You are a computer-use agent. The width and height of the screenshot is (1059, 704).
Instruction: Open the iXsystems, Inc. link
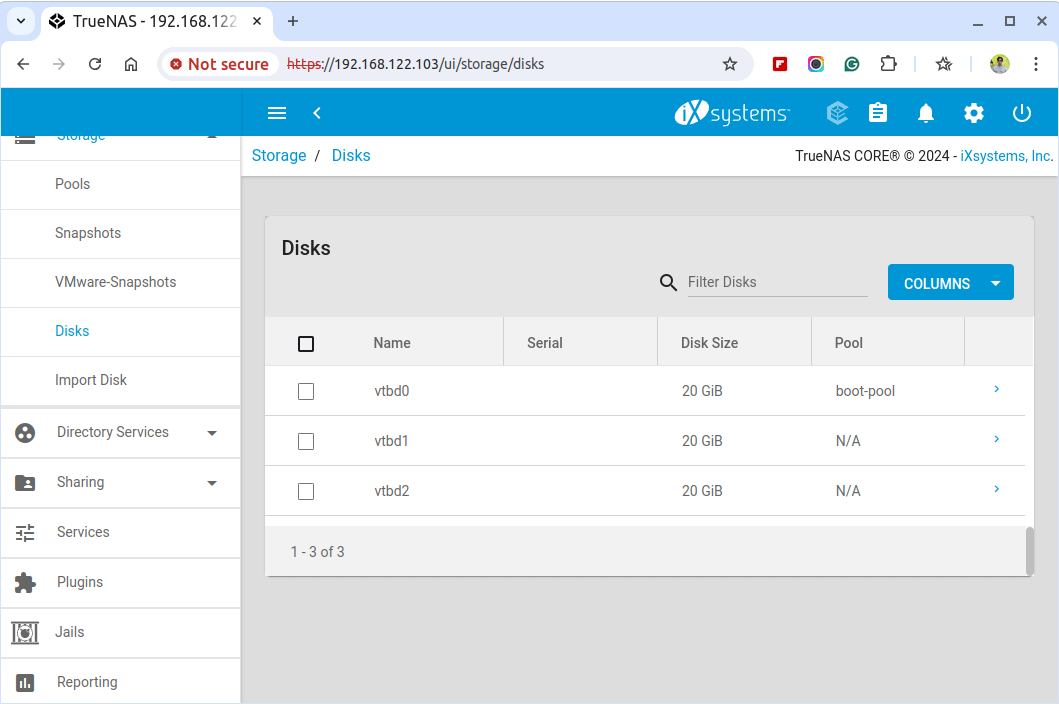click(1006, 156)
